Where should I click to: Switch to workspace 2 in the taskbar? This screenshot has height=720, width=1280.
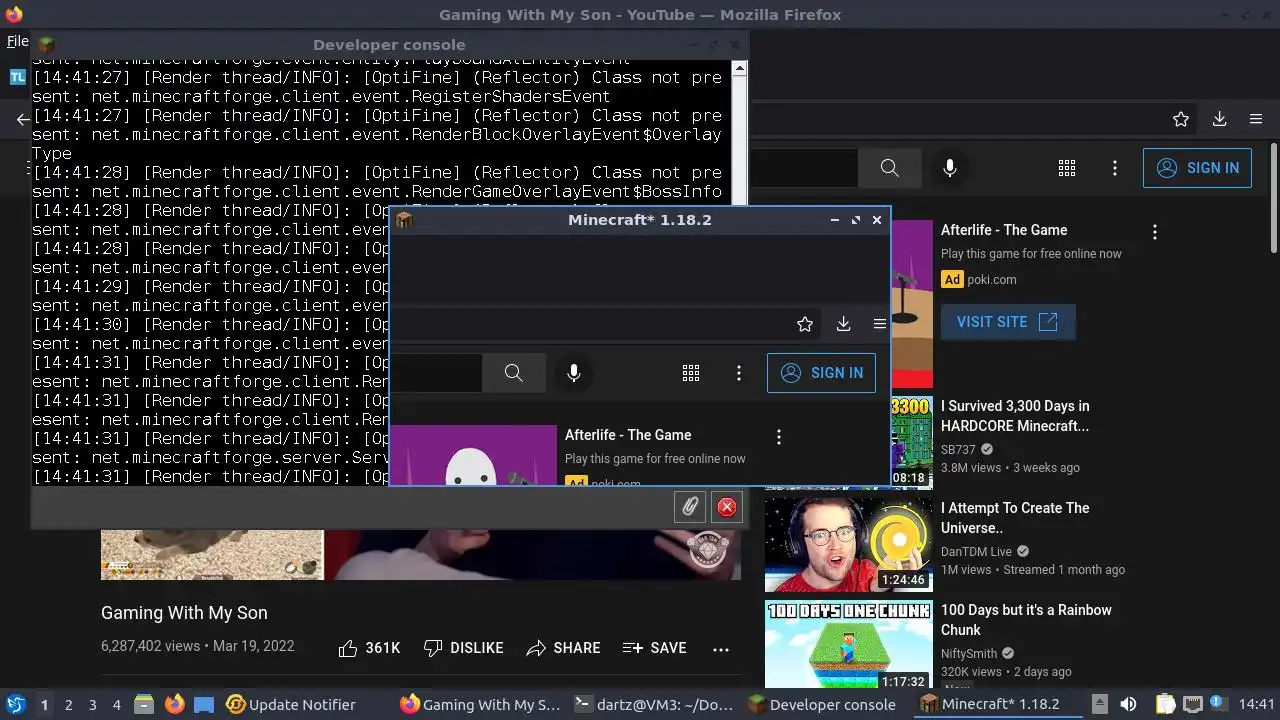point(69,705)
